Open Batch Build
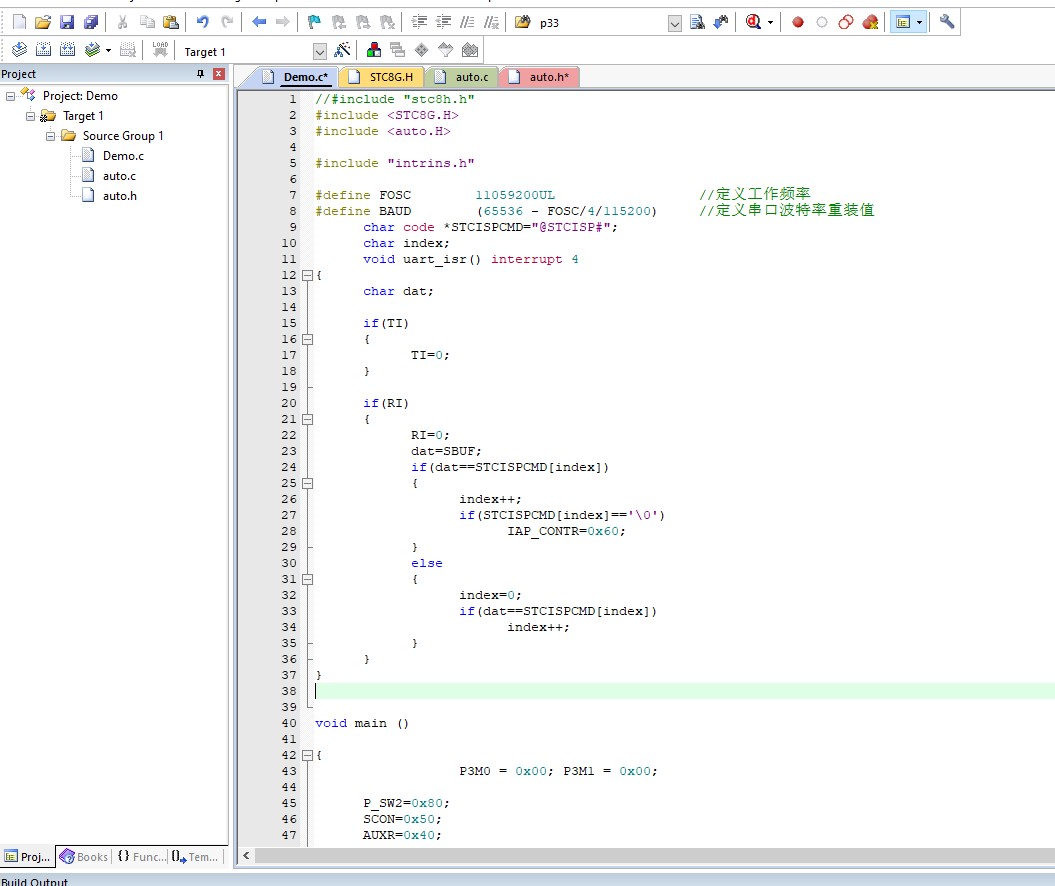The height and width of the screenshot is (886, 1055). click(92, 49)
